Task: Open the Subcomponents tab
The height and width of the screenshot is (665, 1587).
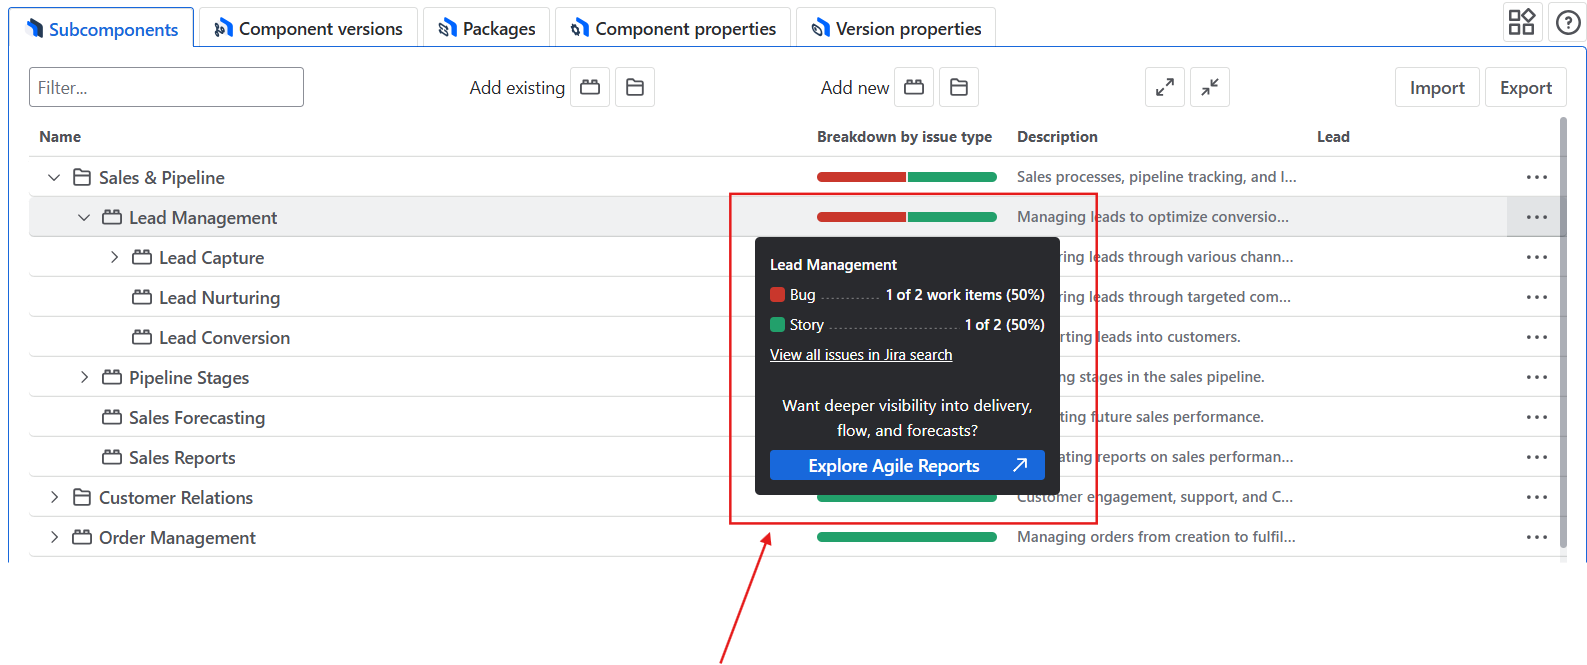Action: tap(102, 28)
